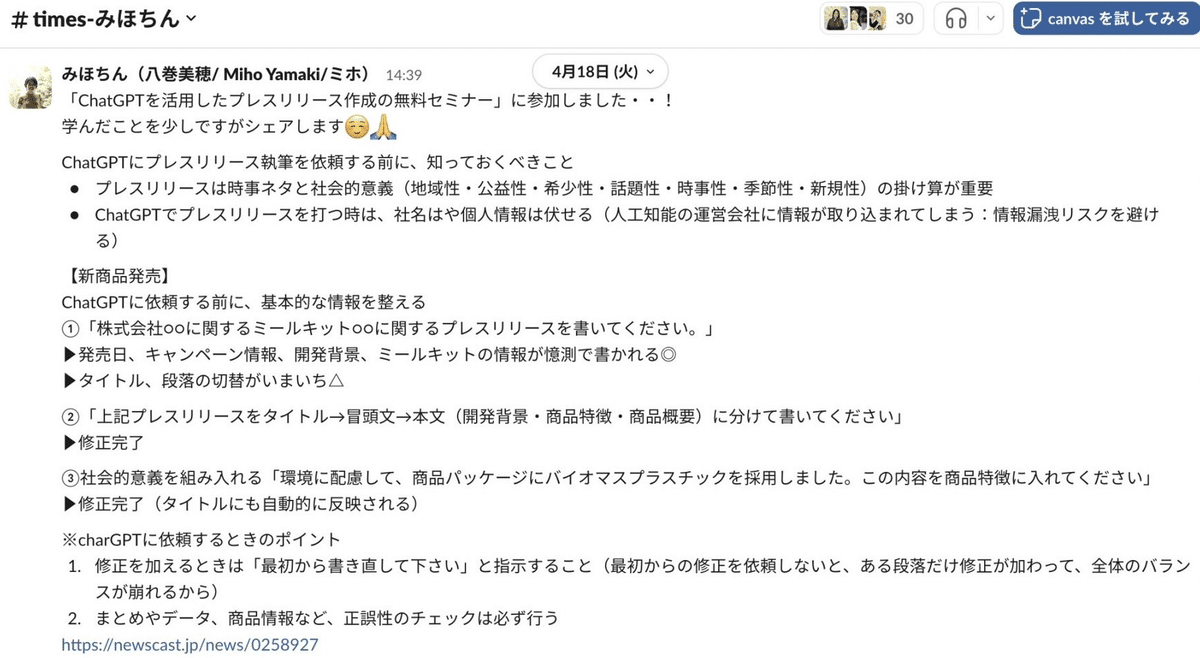The height and width of the screenshot is (658, 1200).
Task: Click the 【新商品発売】 heading in message
Action: point(114,275)
